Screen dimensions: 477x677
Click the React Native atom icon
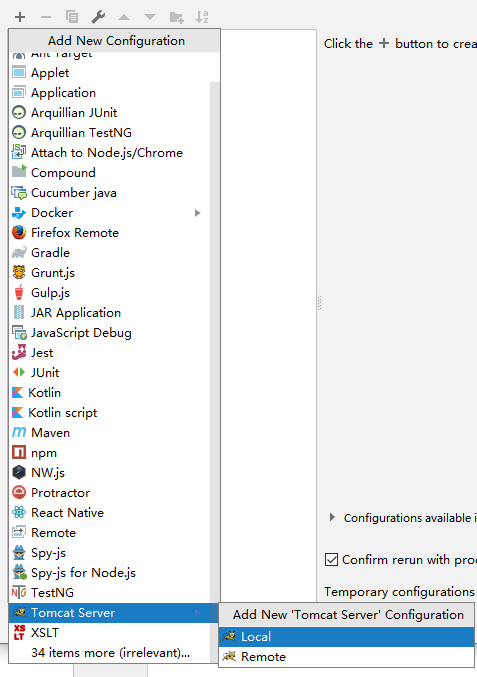pos(19,512)
